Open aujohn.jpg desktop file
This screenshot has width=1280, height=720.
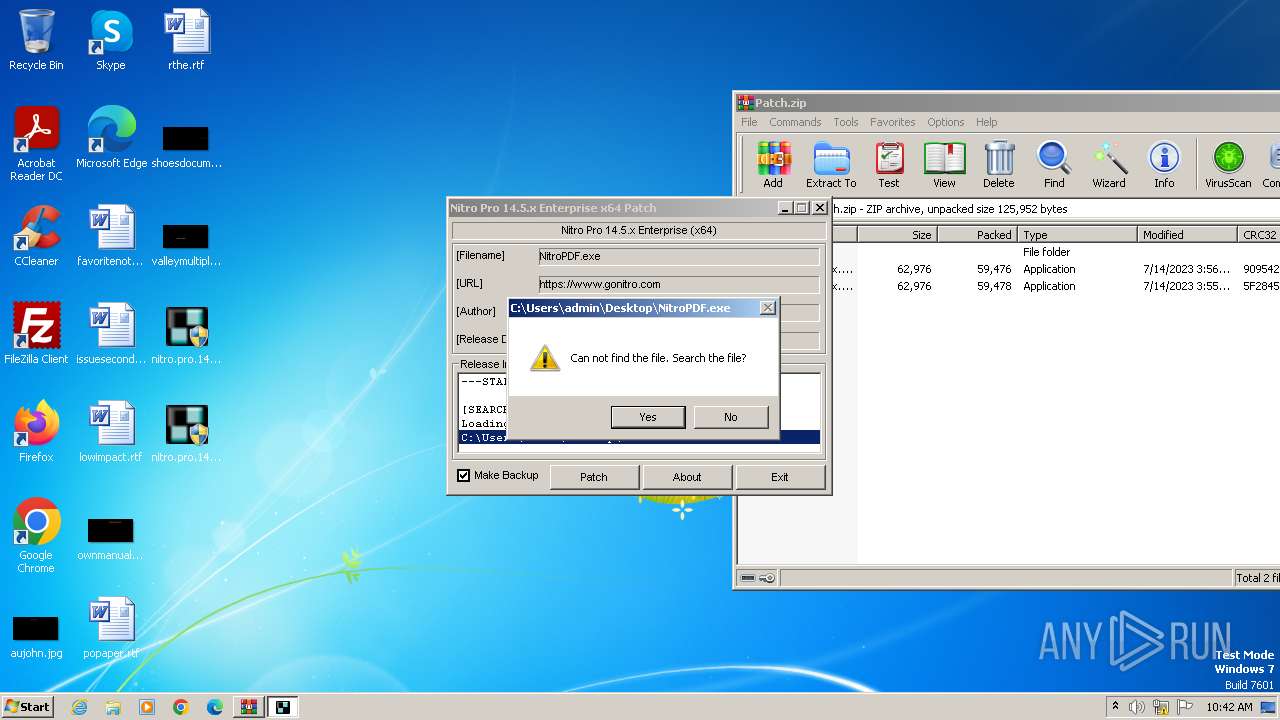click(36, 636)
